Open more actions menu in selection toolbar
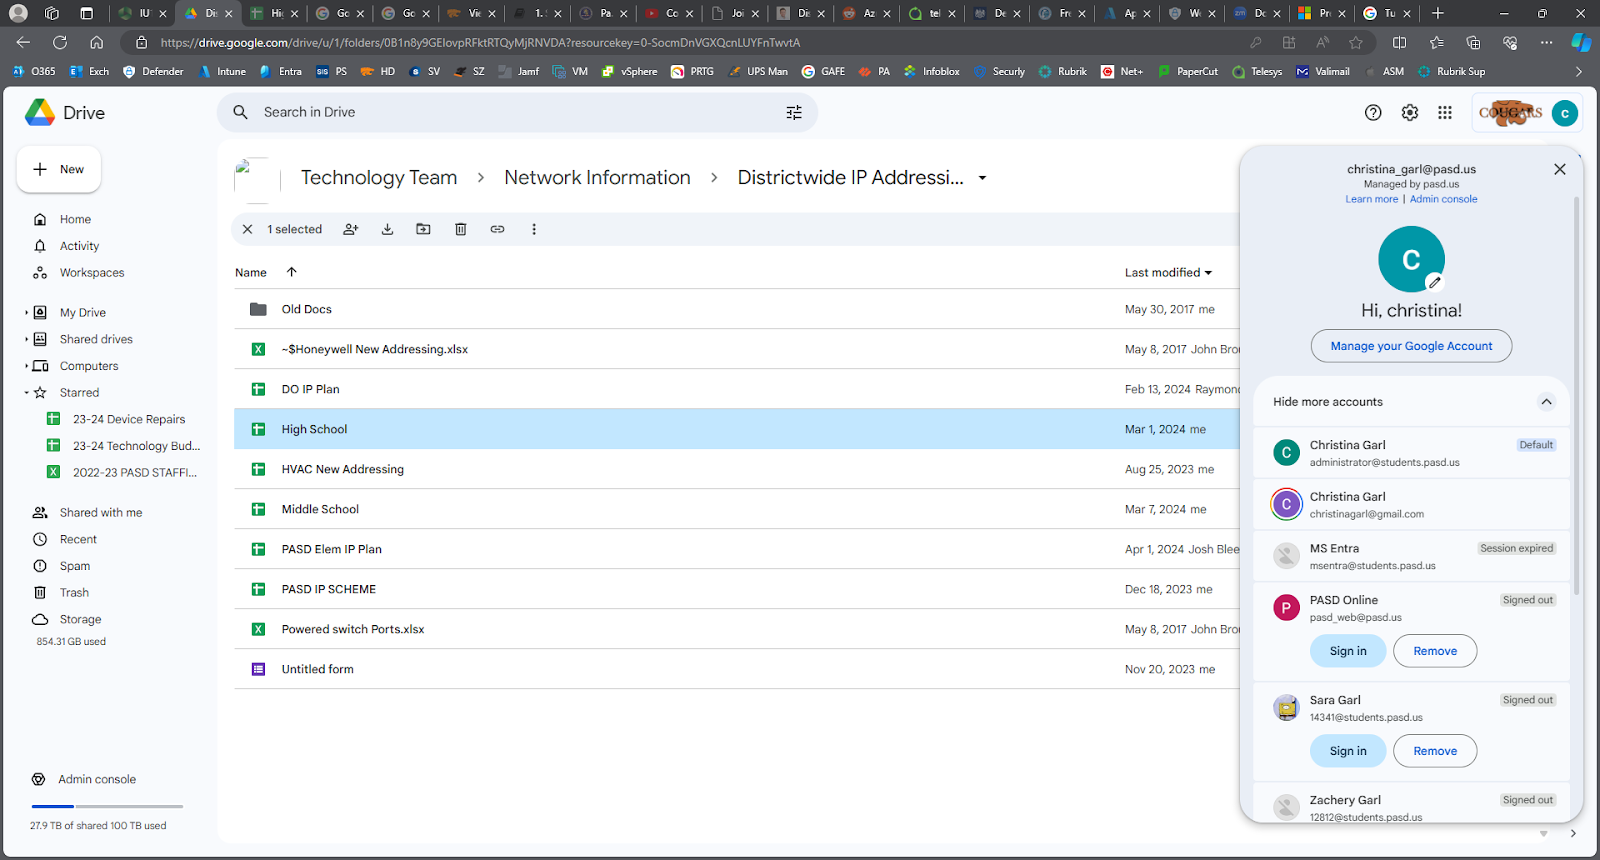This screenshot has width=1600, height=860. tap(534, 229)
